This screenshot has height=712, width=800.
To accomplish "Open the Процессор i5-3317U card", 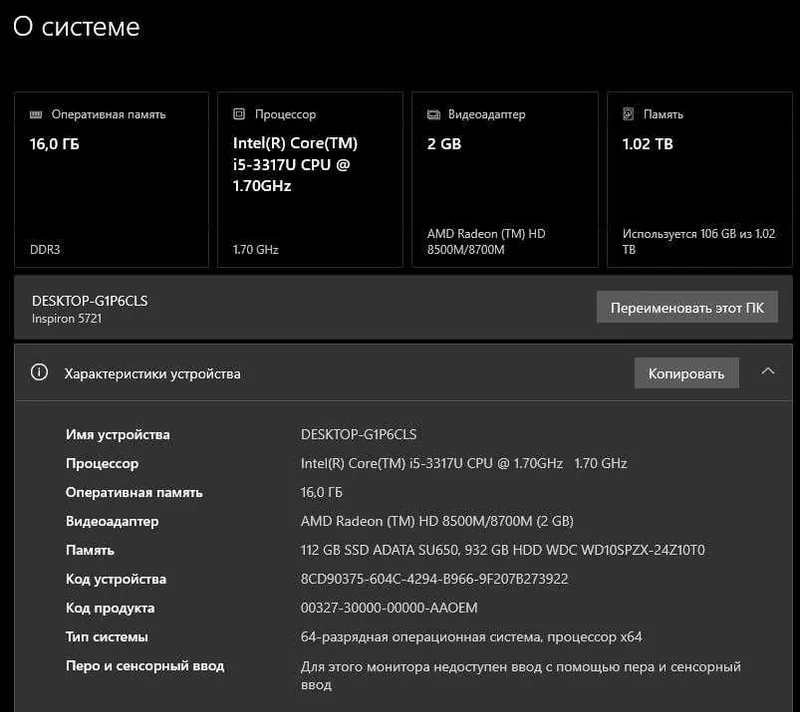I will point(310,180).
